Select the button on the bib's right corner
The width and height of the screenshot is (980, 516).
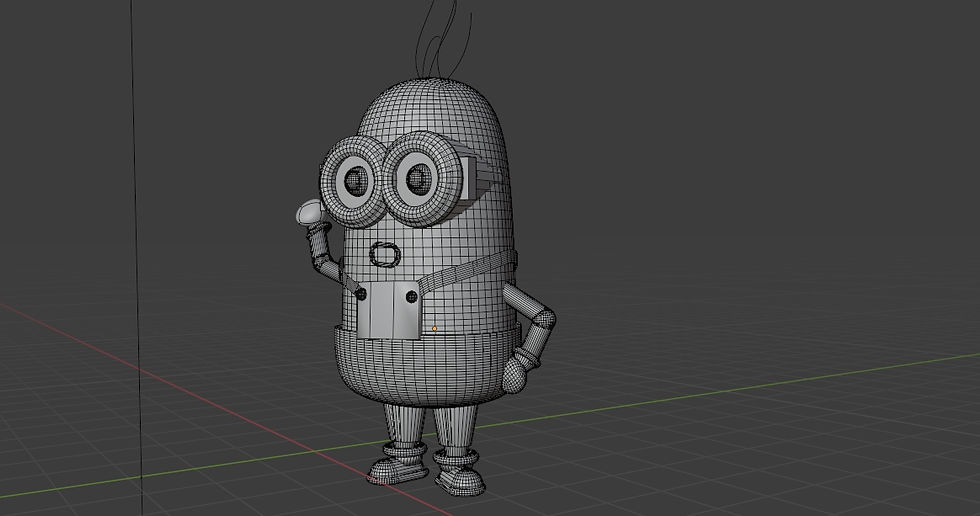(412, 297)
